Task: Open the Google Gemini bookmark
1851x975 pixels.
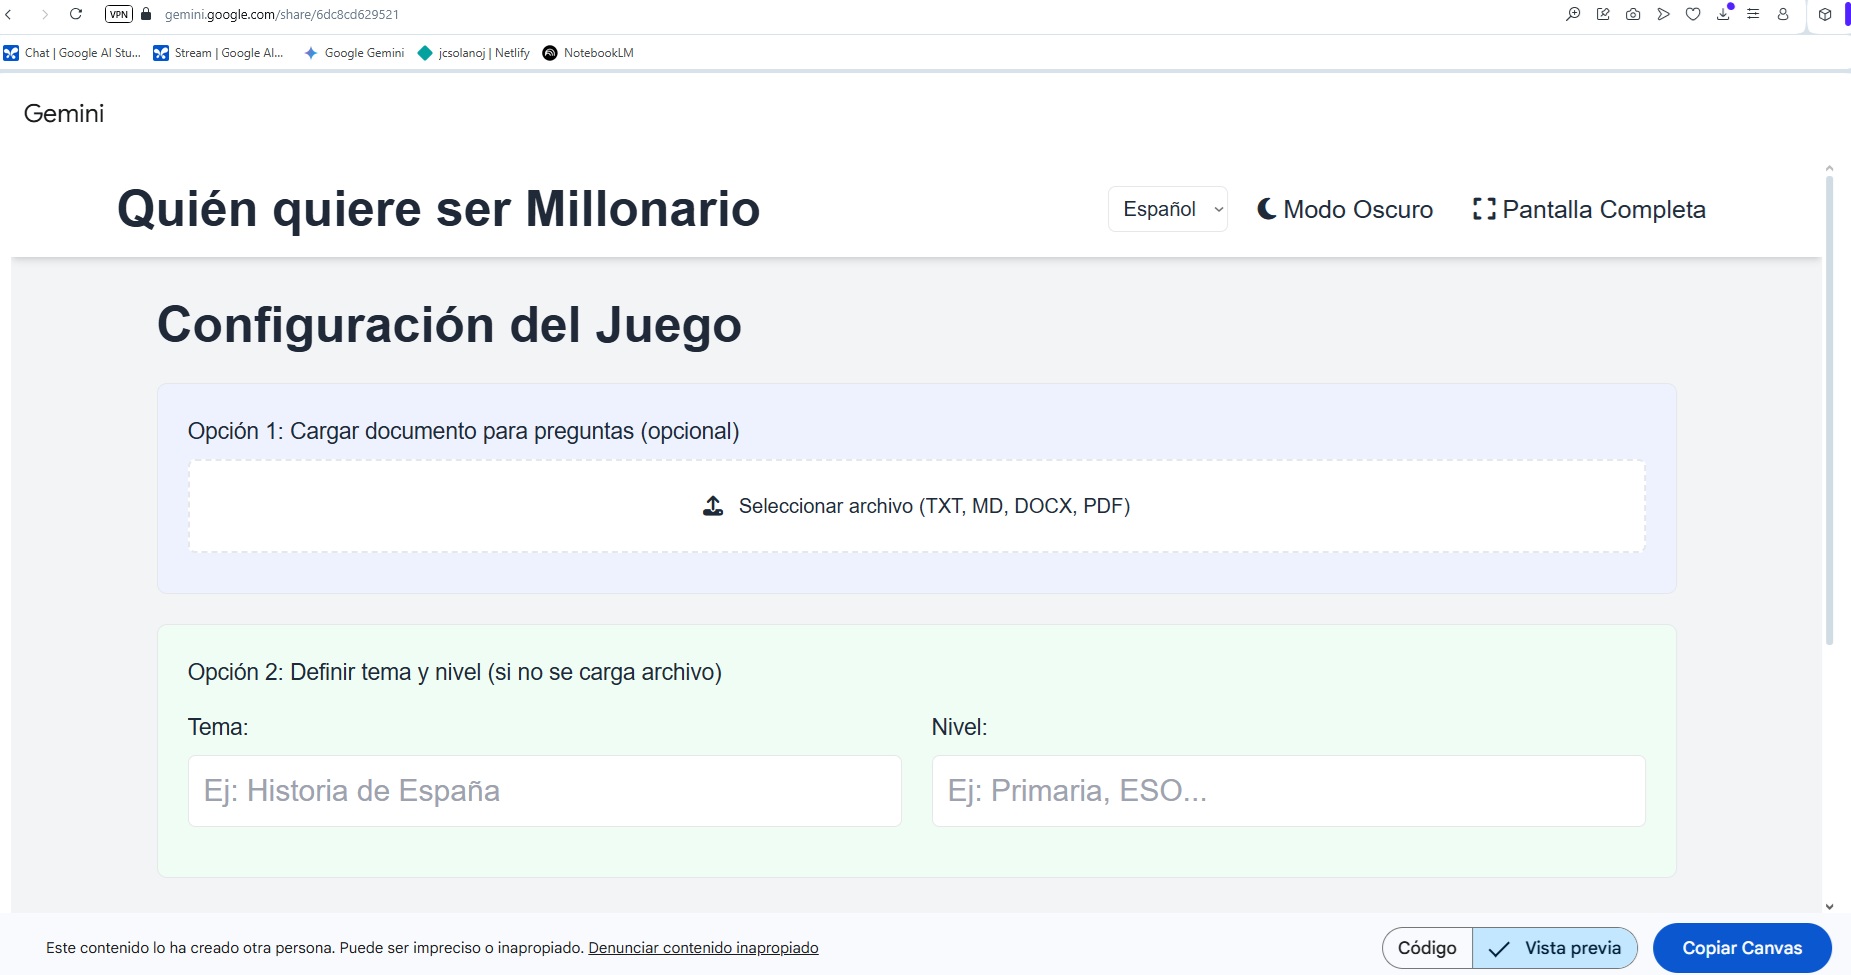Action: [x=354, y=53]
